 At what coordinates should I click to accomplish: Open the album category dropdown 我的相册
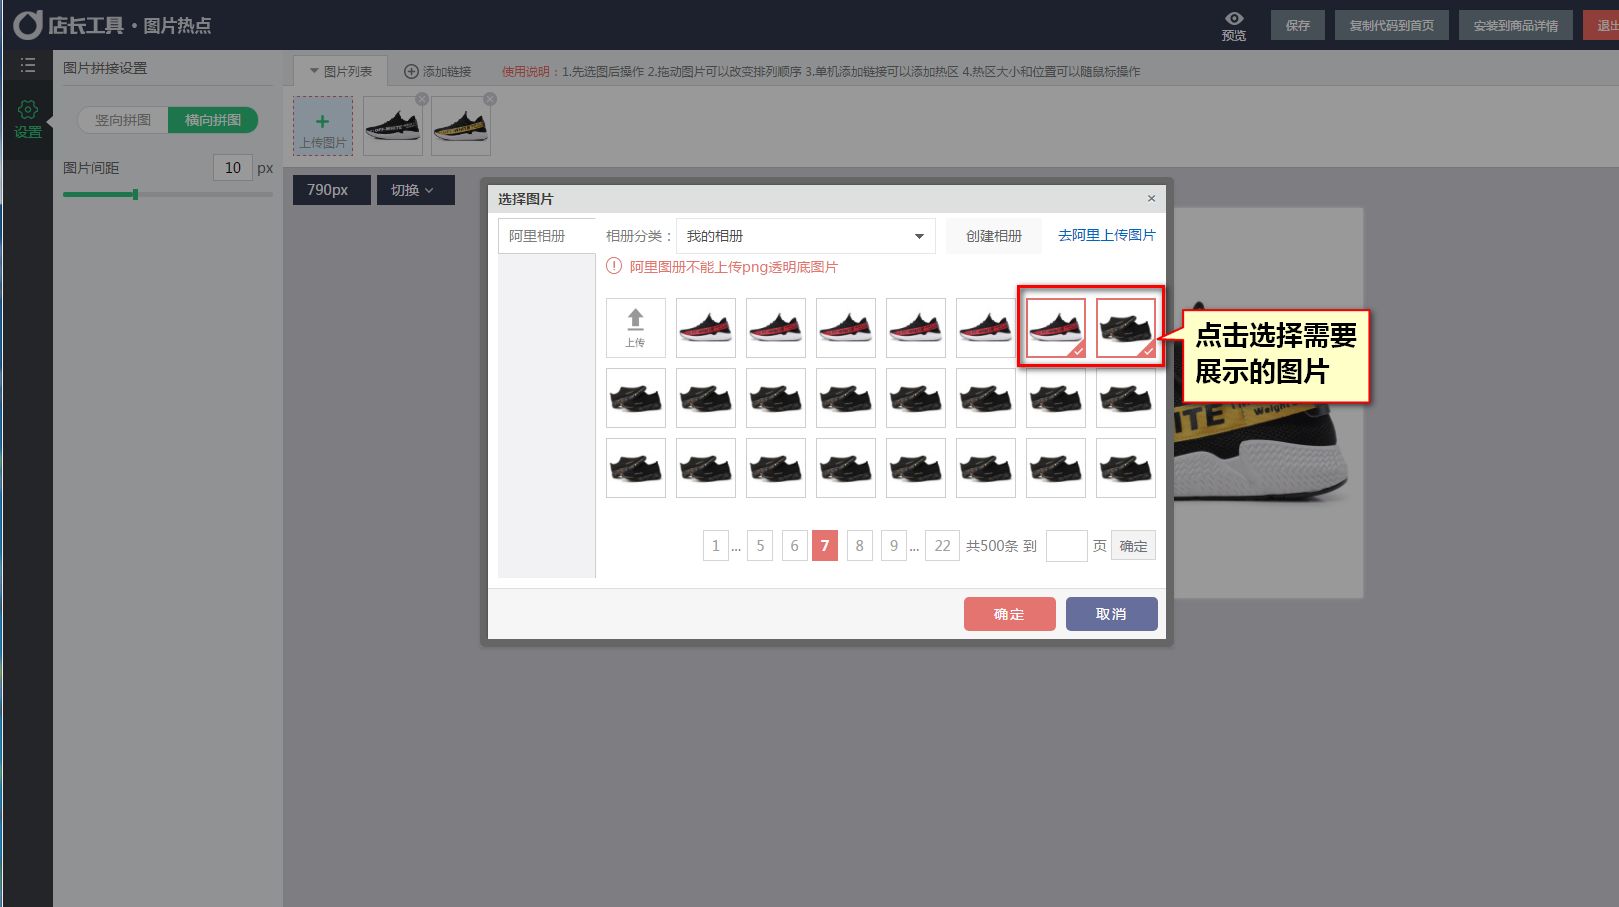(x=805, y=236)
